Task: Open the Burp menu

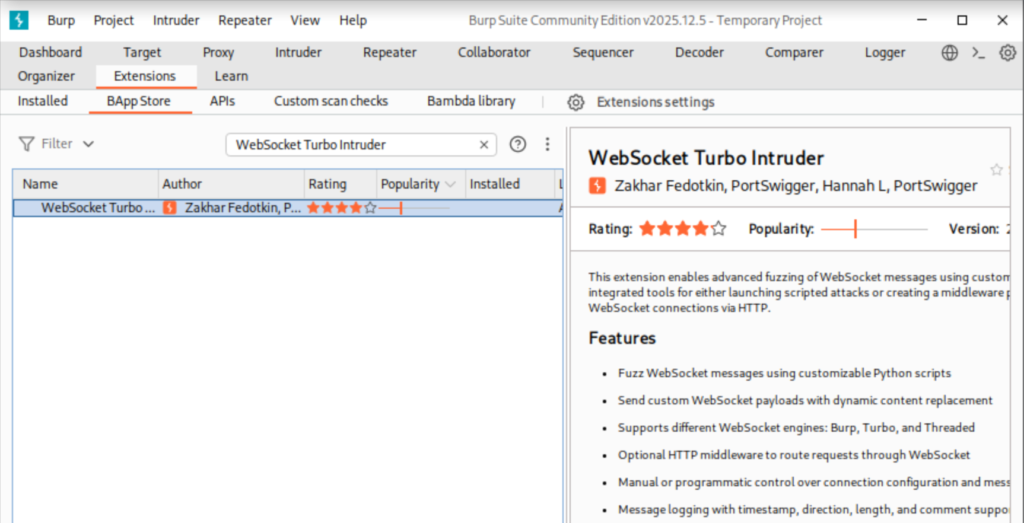Action: click(x=61, y=20)
